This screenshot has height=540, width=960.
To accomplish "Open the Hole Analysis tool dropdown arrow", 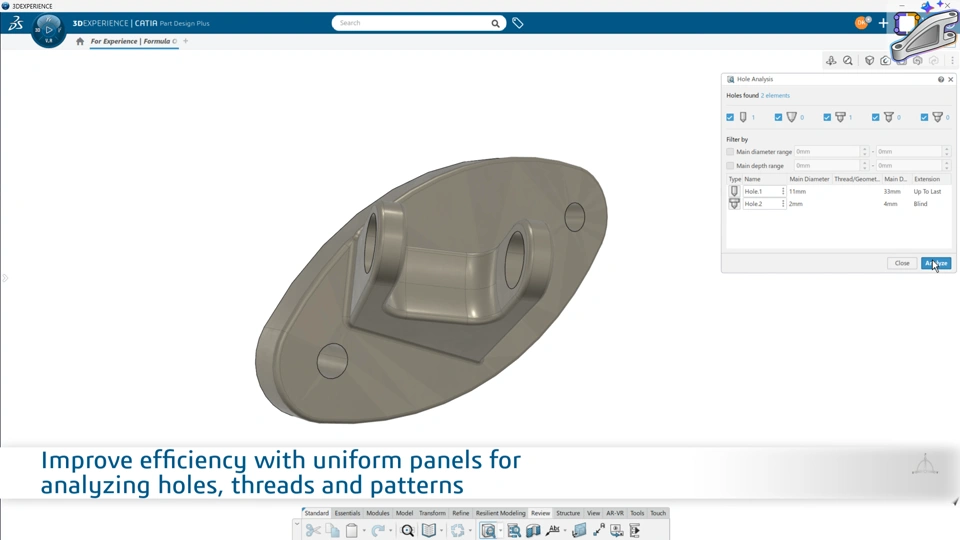I will (500, 531).
